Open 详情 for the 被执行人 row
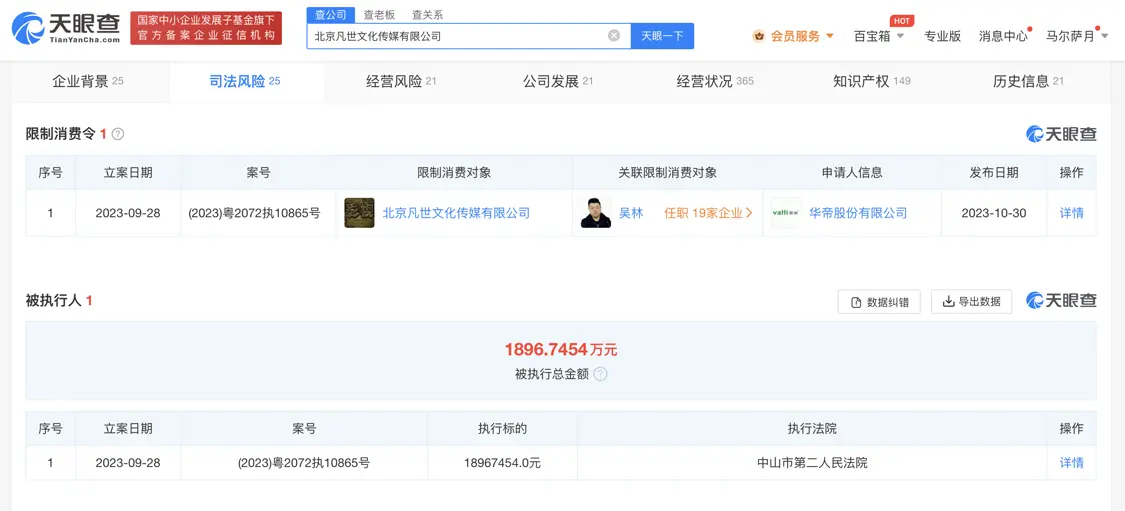Screen dimensions: 1125x511 1072,463
